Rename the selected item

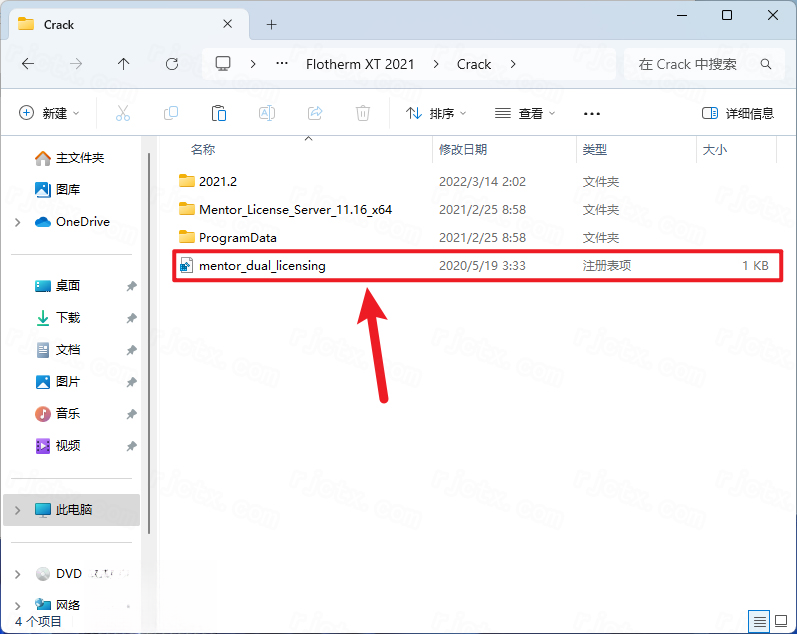267,113
